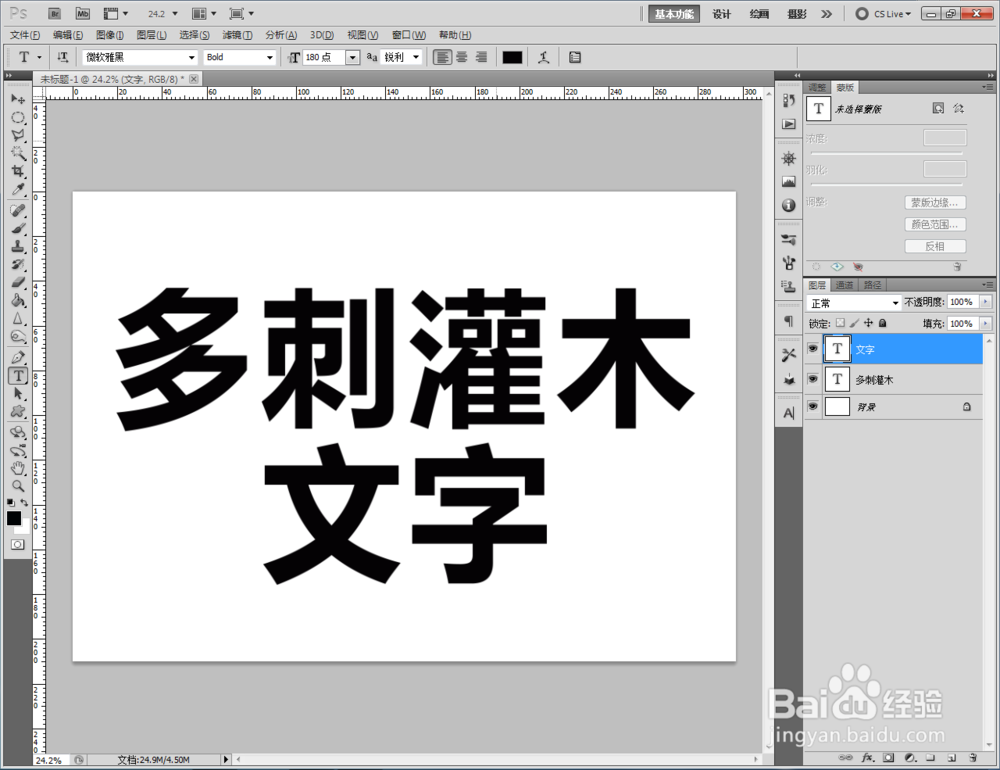Open 滤镜 menu
Image resolution: width=1000 pixels, height=770 pixels.
point(237,34)
